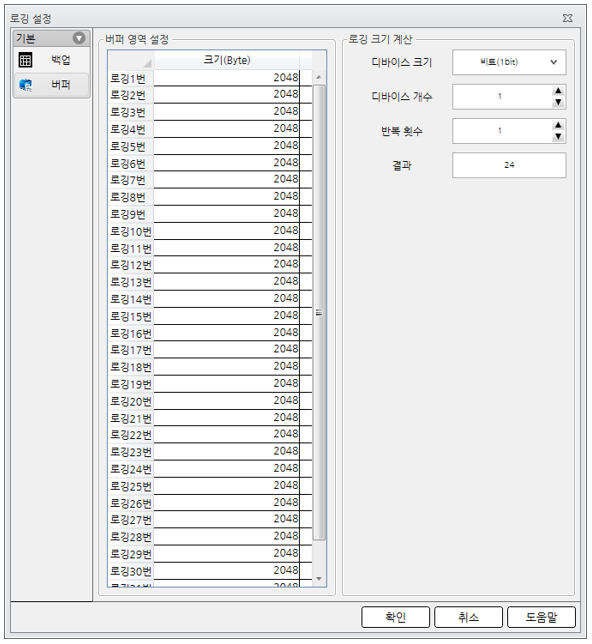Click size cell 2048 of 로깅26번

click(x=227, y=503)
